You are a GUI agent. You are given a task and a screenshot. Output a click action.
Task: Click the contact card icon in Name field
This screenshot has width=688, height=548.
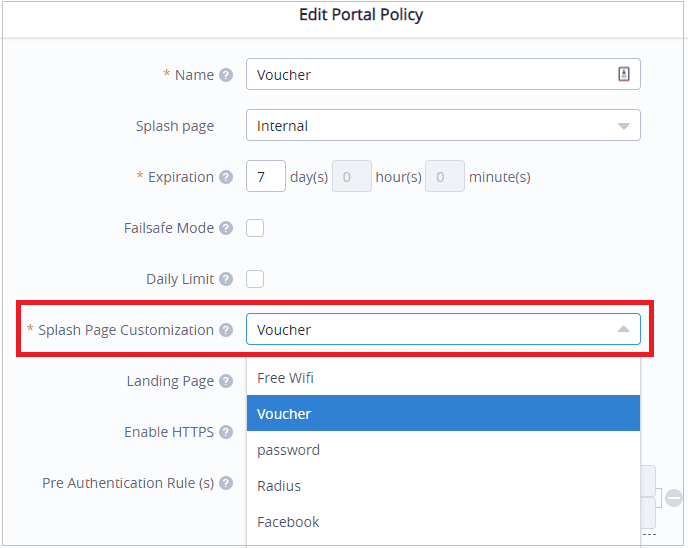pyautogui.click(x=623, y=74)
